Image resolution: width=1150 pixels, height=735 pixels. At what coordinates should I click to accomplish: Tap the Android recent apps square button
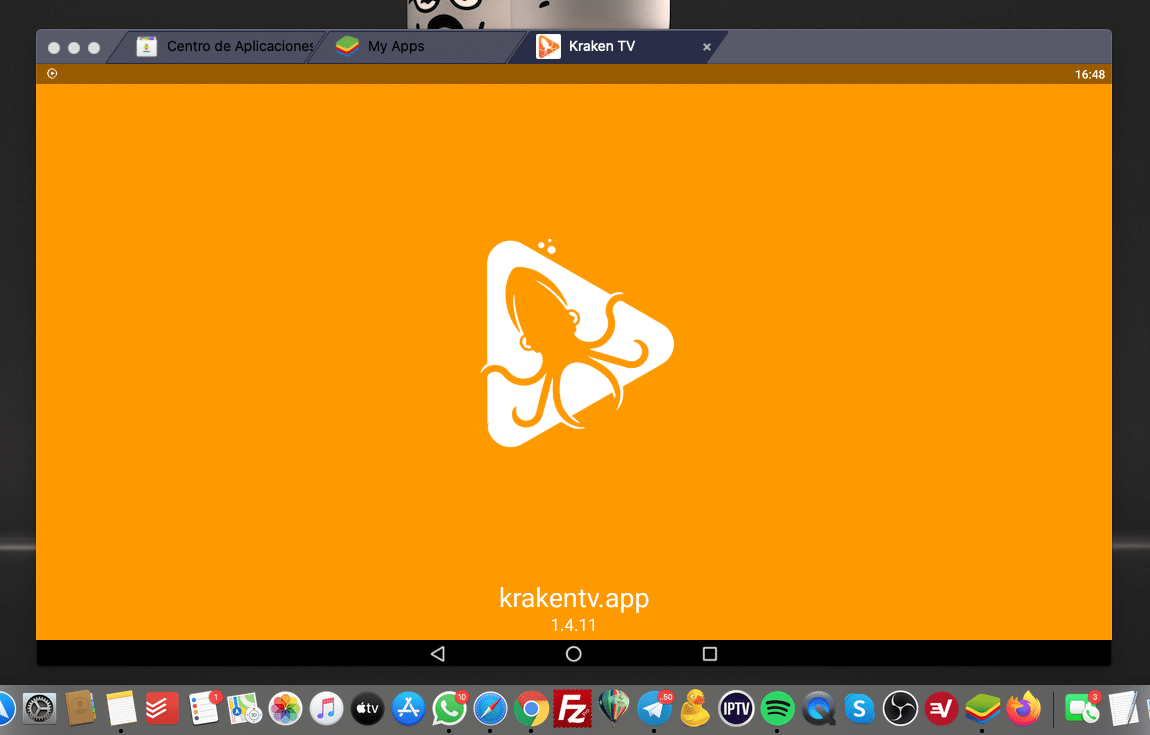709,654
